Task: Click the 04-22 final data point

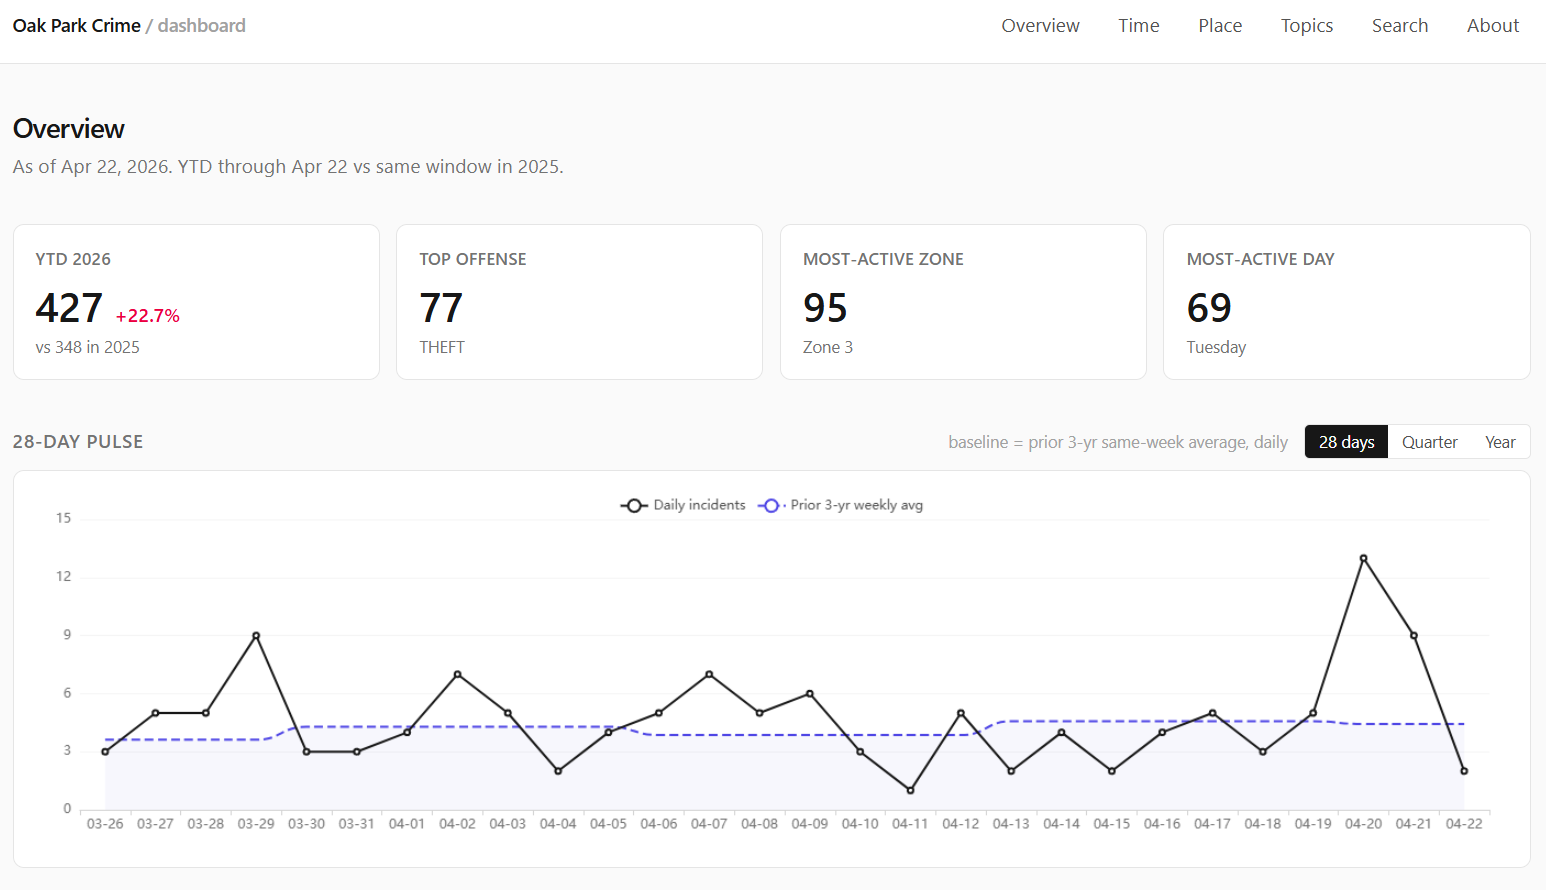Action: [x=1464, y=771]
